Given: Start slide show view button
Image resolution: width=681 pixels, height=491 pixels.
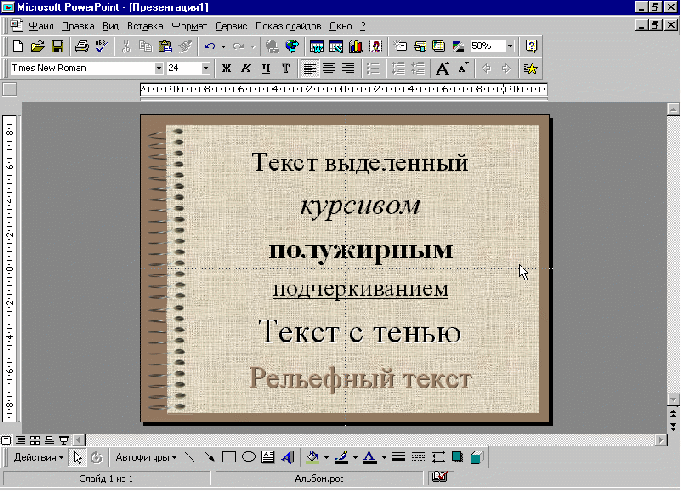Looking at the screenshot, I should point(64,440).
